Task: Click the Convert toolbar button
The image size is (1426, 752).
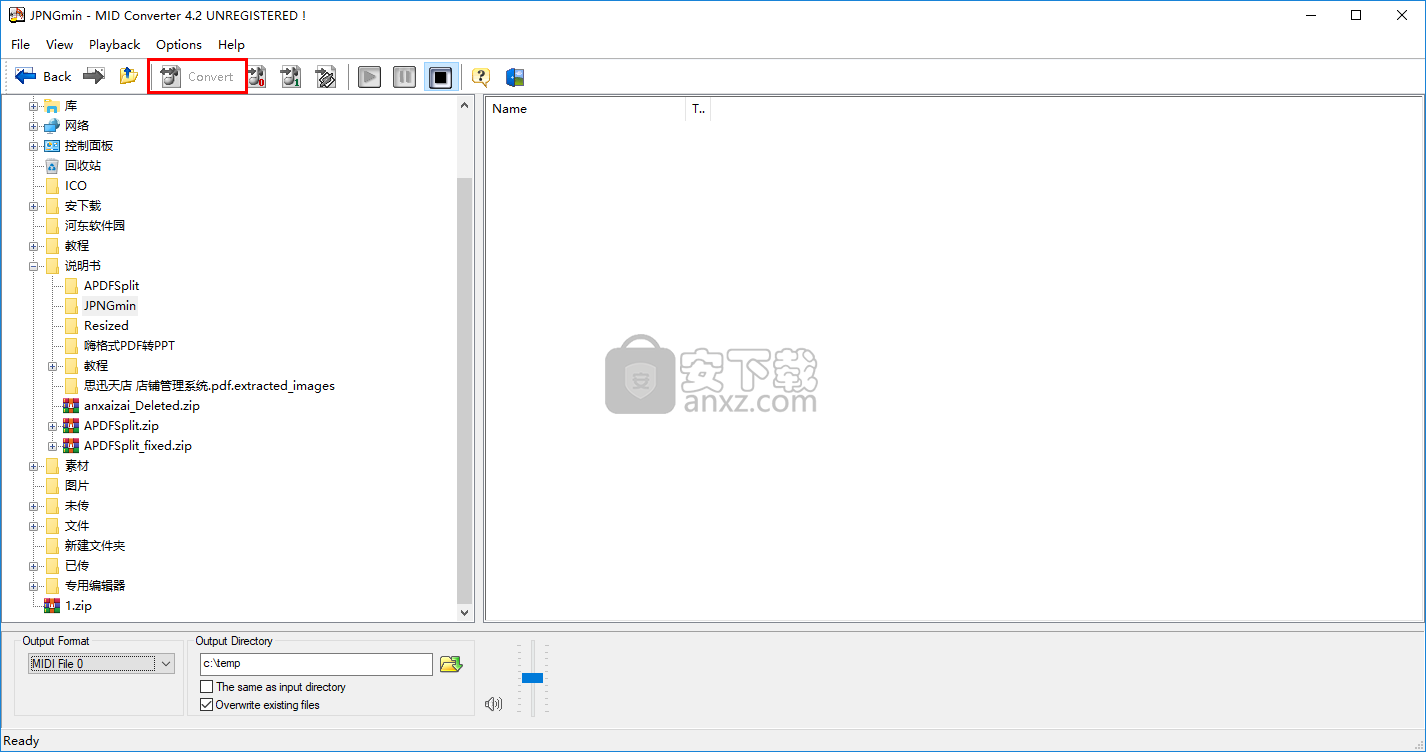Action: pos(197,77)
